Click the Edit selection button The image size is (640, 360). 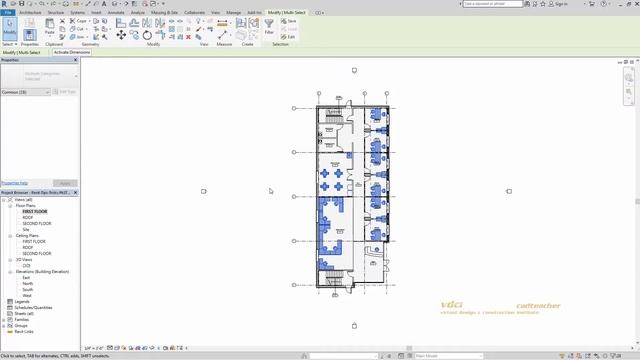coord(288,37)
